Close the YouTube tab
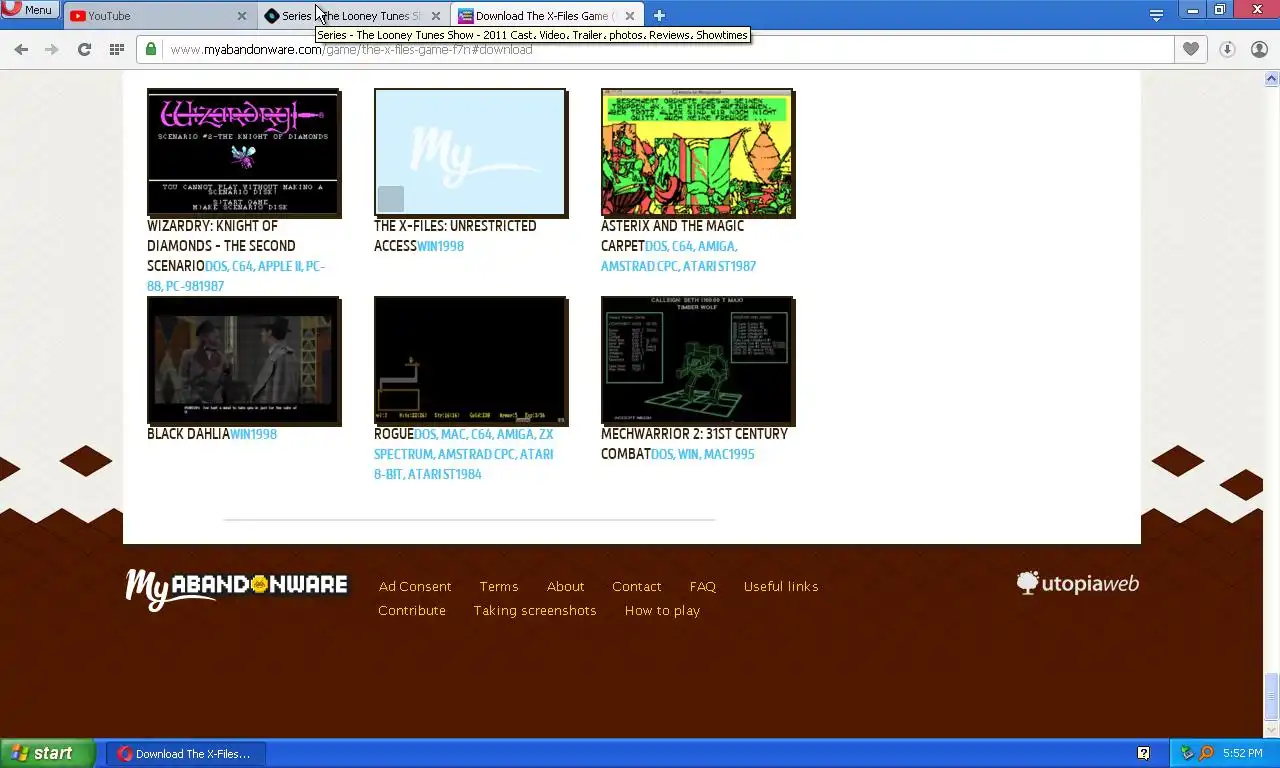This screenshot has width=1280, height=768. (242, 16)
